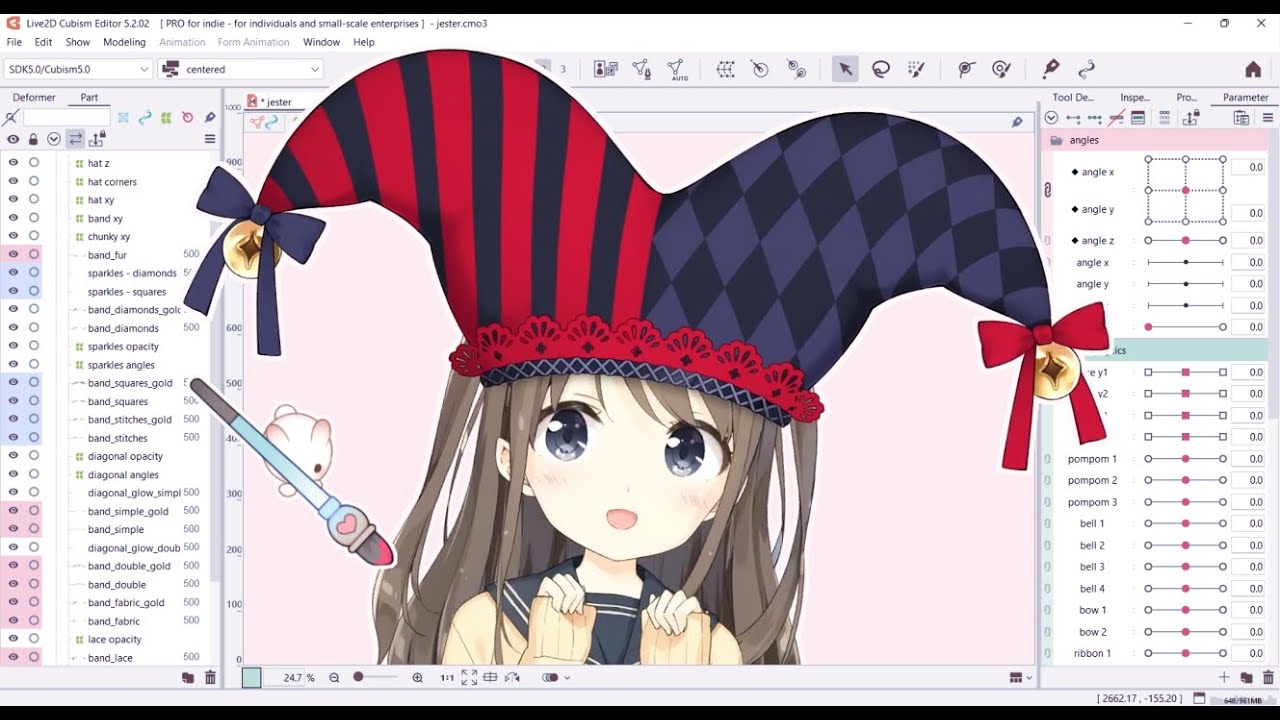Open the Help menu

click(364, 42)
